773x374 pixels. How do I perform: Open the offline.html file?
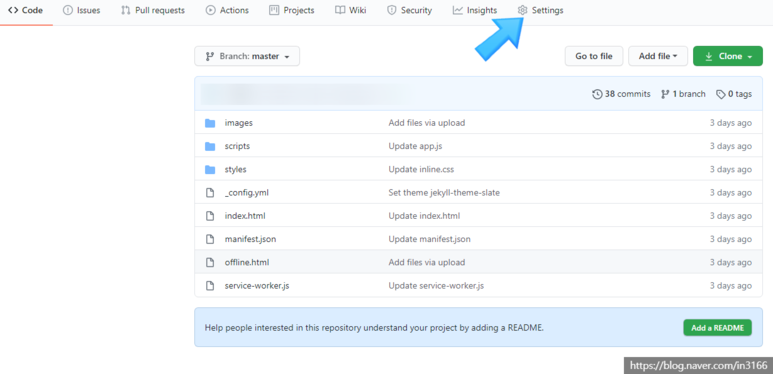pyautogui.click(x=247, y=263)
